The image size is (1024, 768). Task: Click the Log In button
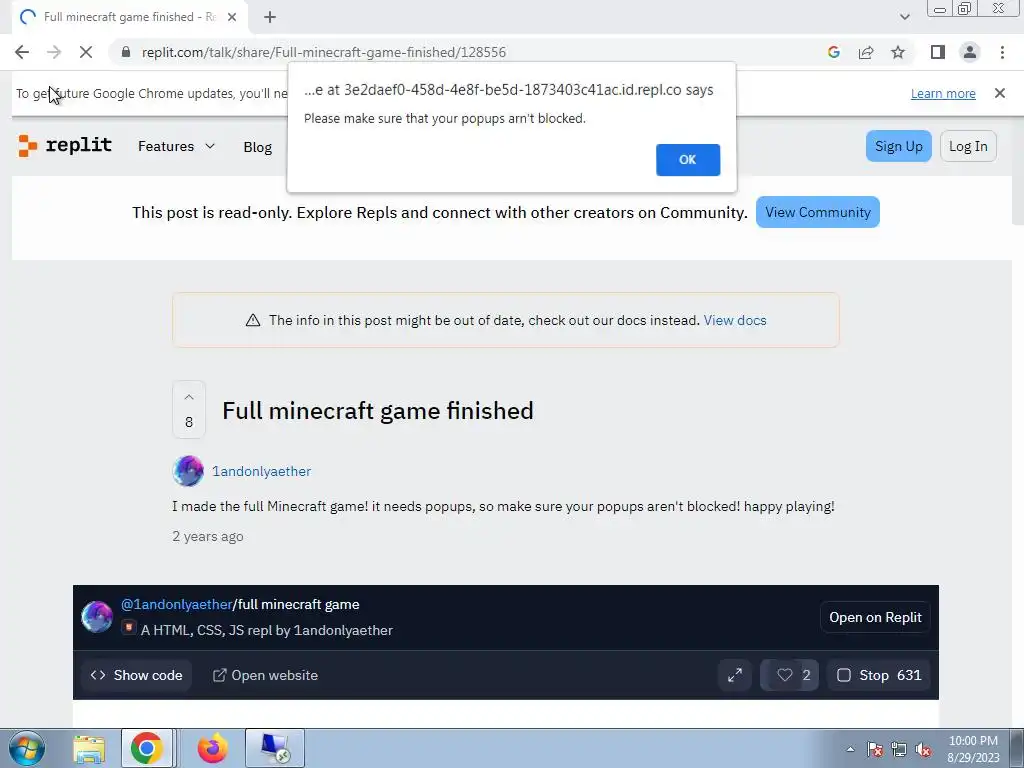pos(968,146)
